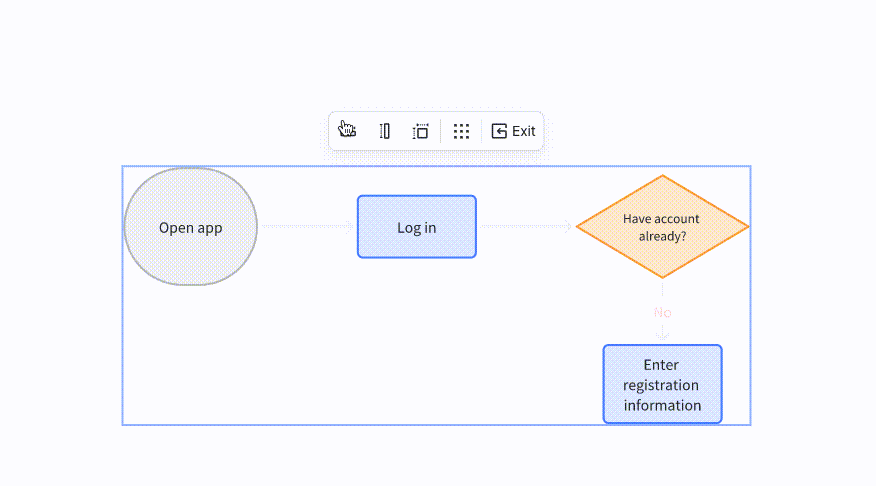Select the gray Open app circle
This screenshot has width=876, height=486.
click(x=191, y=227)
